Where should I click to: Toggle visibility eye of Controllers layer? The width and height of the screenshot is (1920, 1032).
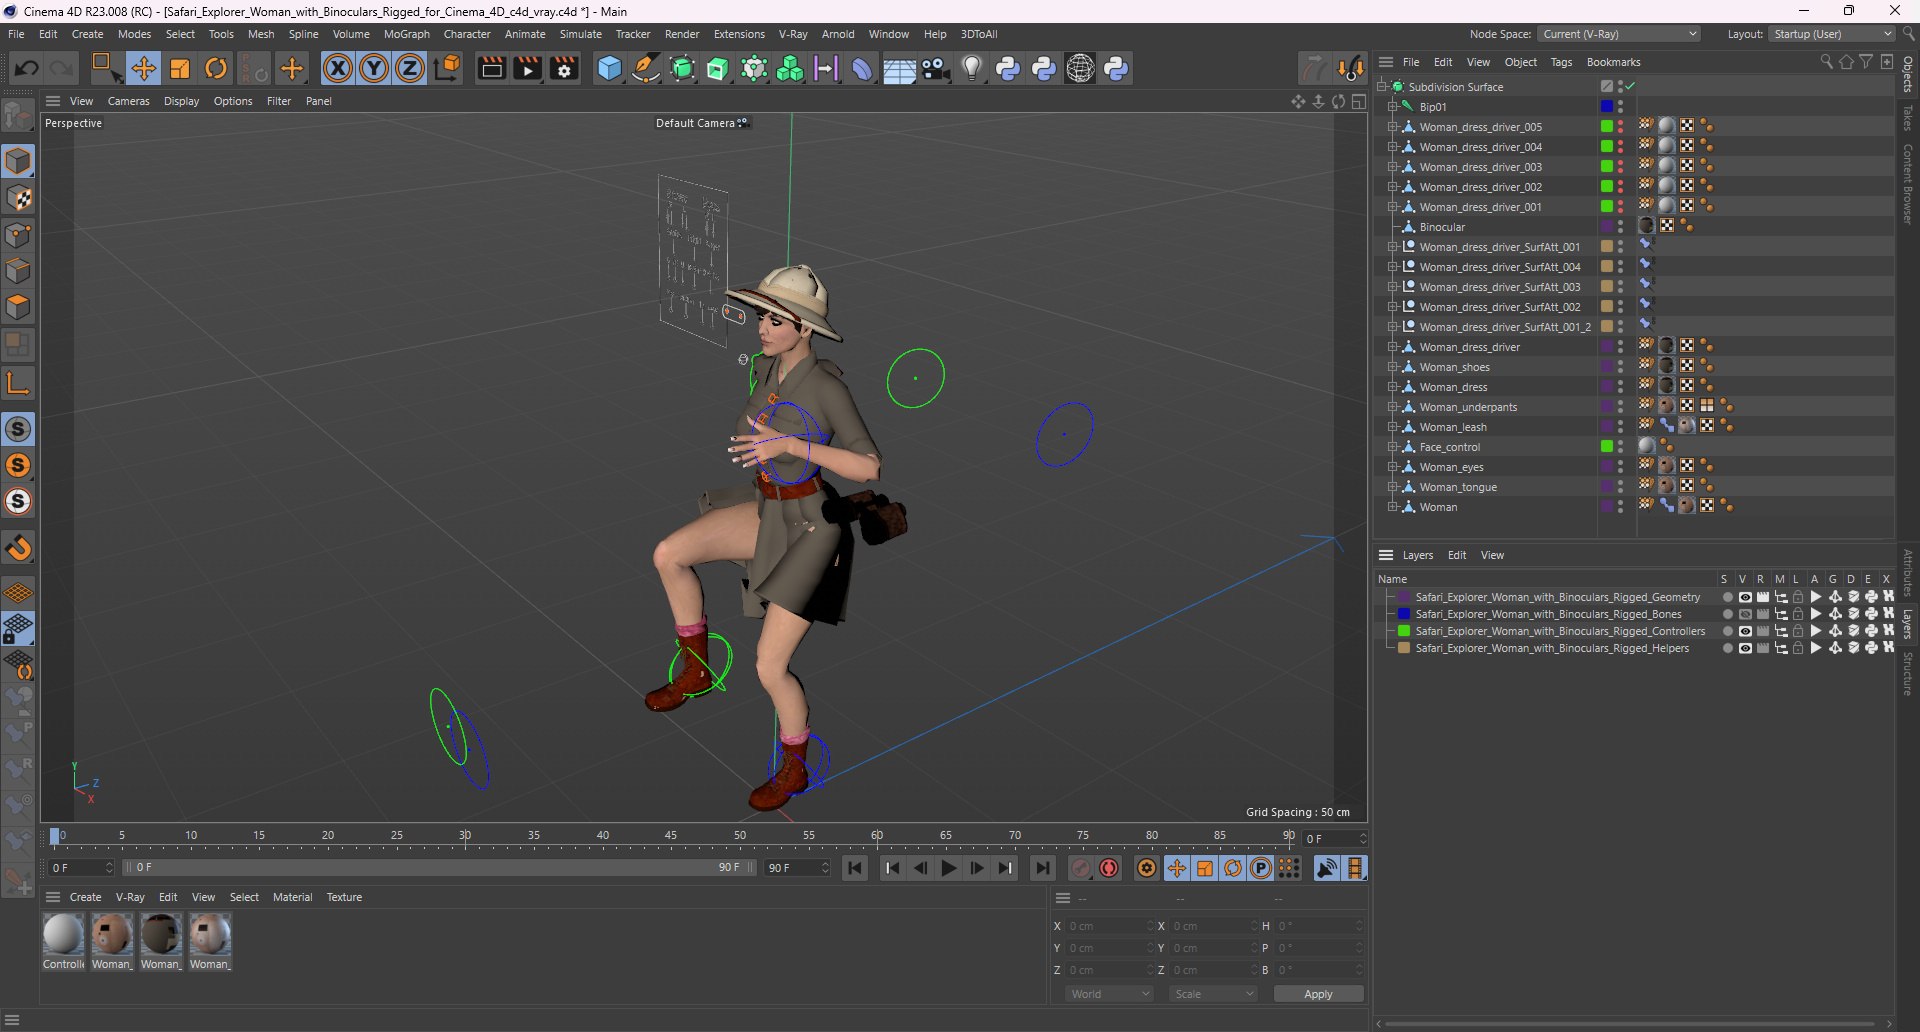1745,631
